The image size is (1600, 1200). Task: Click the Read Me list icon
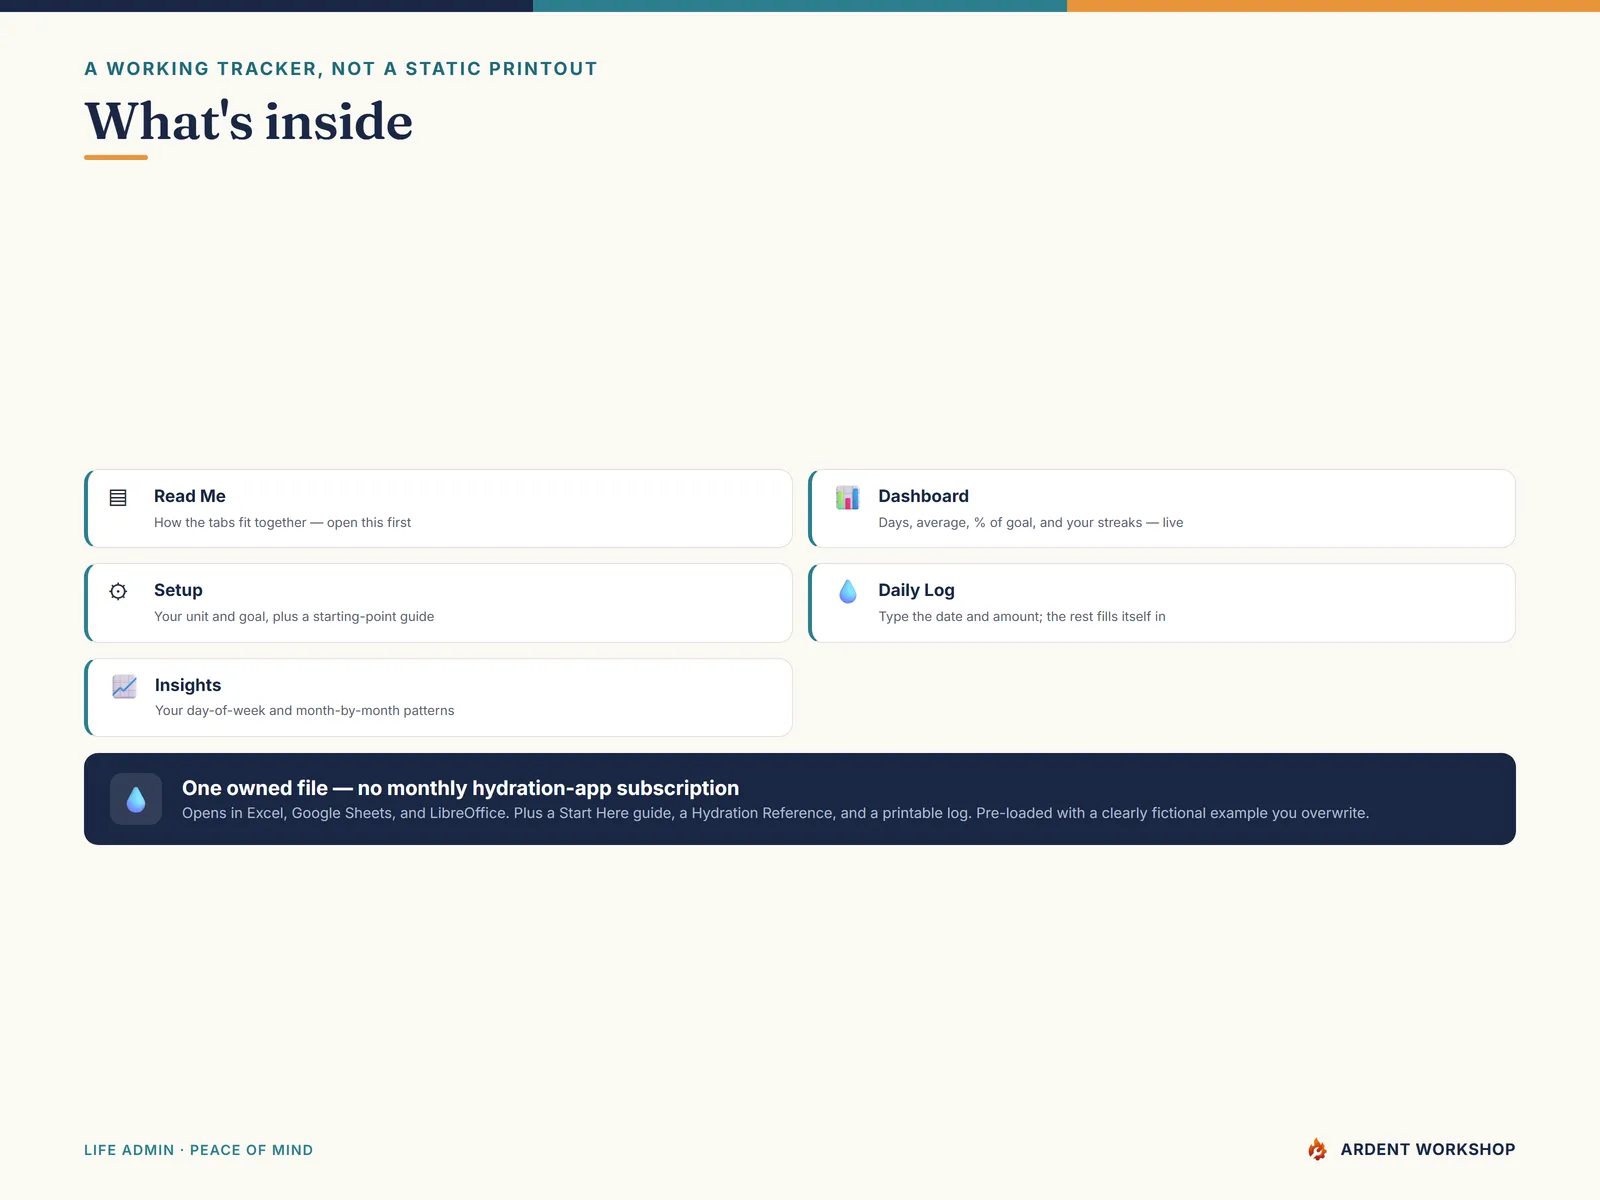tap(118, 497)
